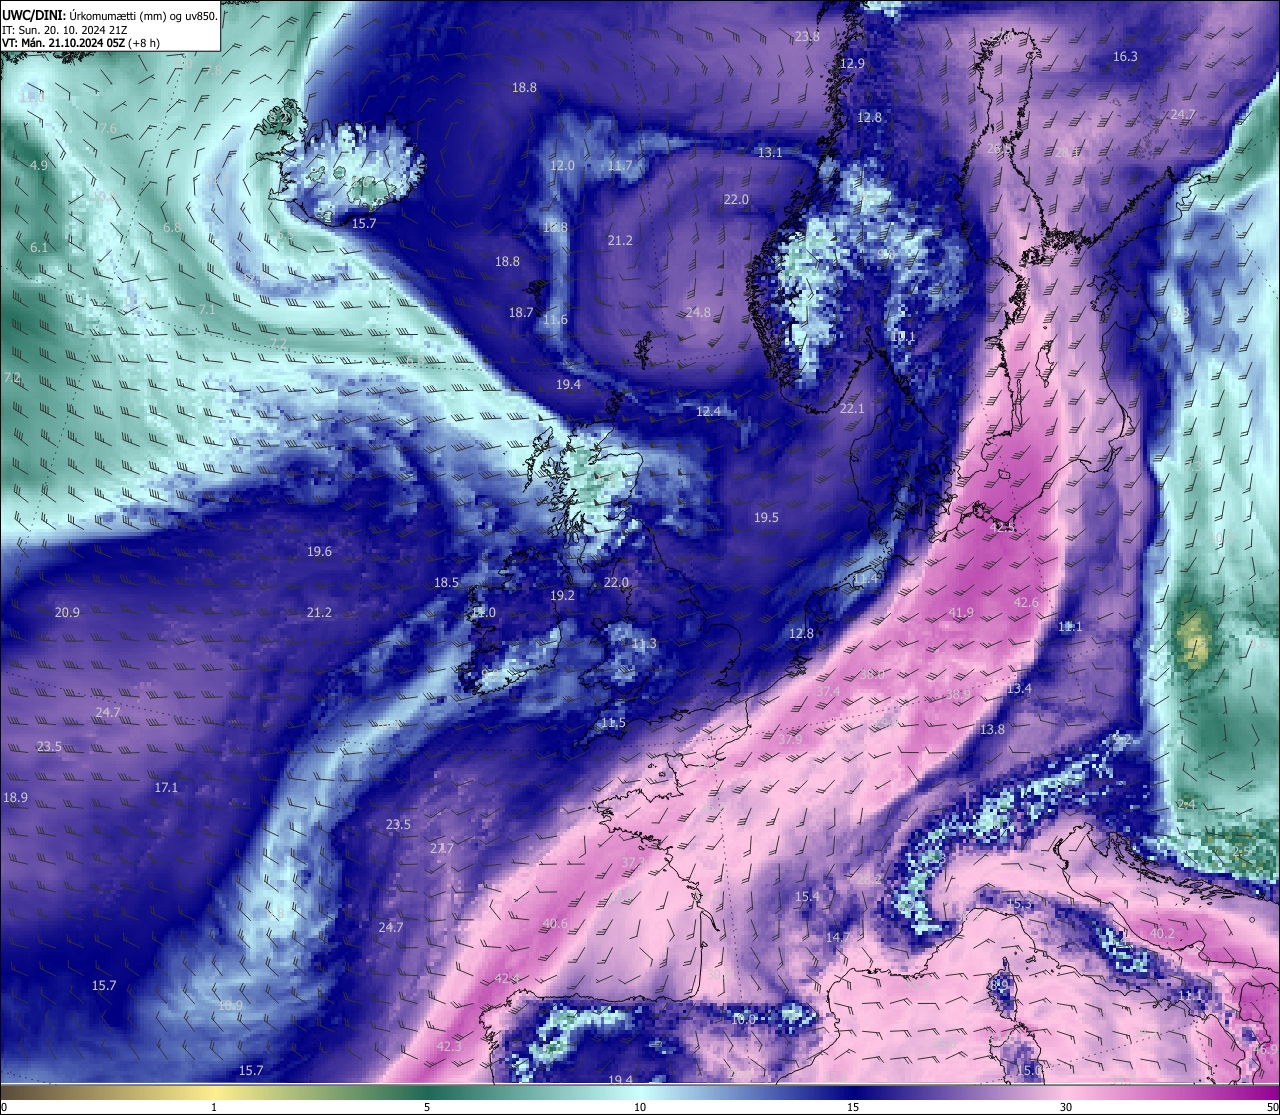Click the 5 tick label on the scale
1280x1115 pixels.
427,1107
